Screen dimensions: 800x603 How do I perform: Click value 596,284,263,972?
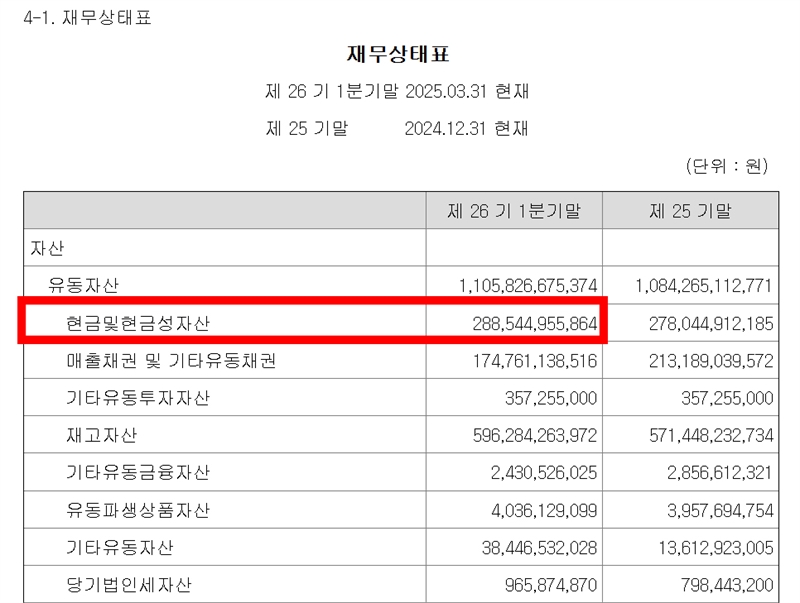pyautogui.click(x=535, y=436)
